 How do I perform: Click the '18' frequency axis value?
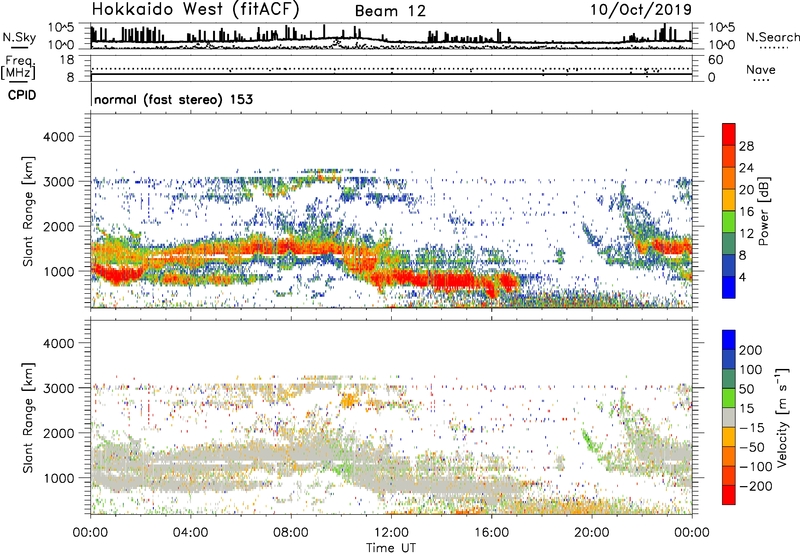point(67,60)
